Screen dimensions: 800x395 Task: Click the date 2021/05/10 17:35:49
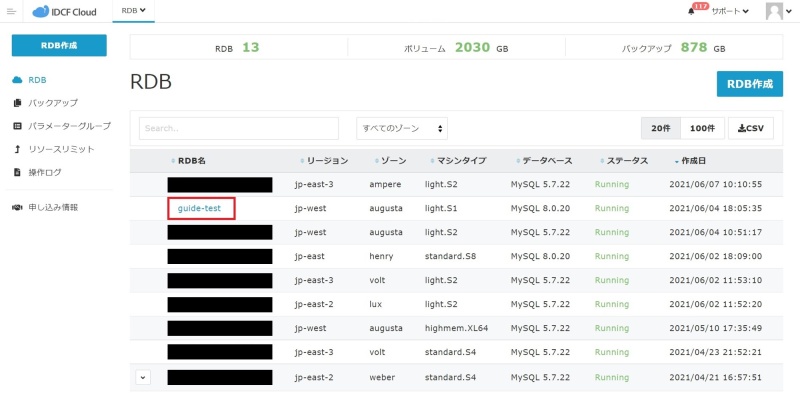715,328
